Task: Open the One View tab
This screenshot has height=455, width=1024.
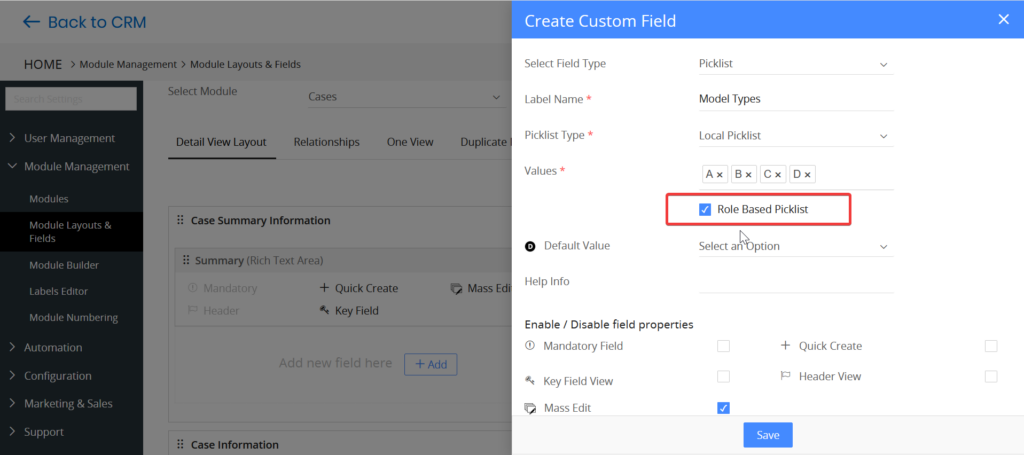Action: tap(410, 142)
